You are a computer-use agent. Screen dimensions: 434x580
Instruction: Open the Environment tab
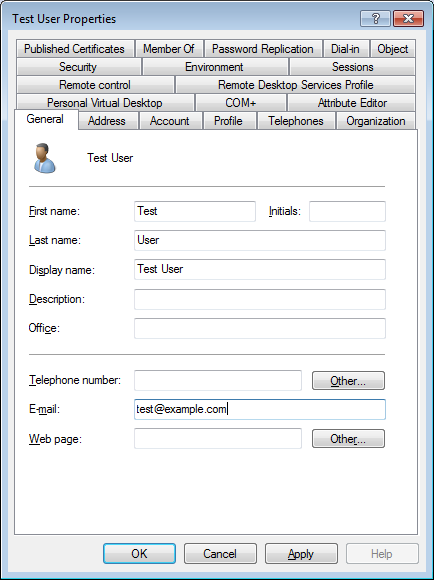[214, 67]
